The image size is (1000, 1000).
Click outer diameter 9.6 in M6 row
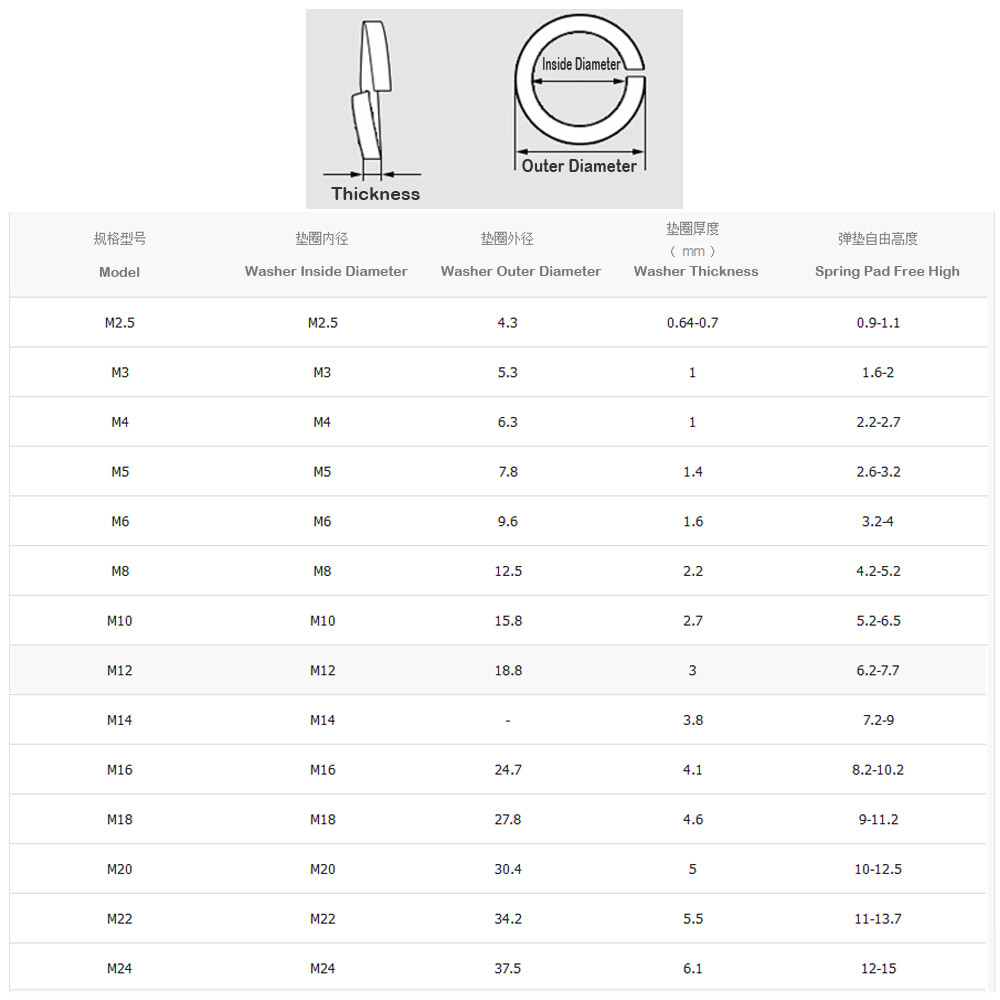(508, 522)
